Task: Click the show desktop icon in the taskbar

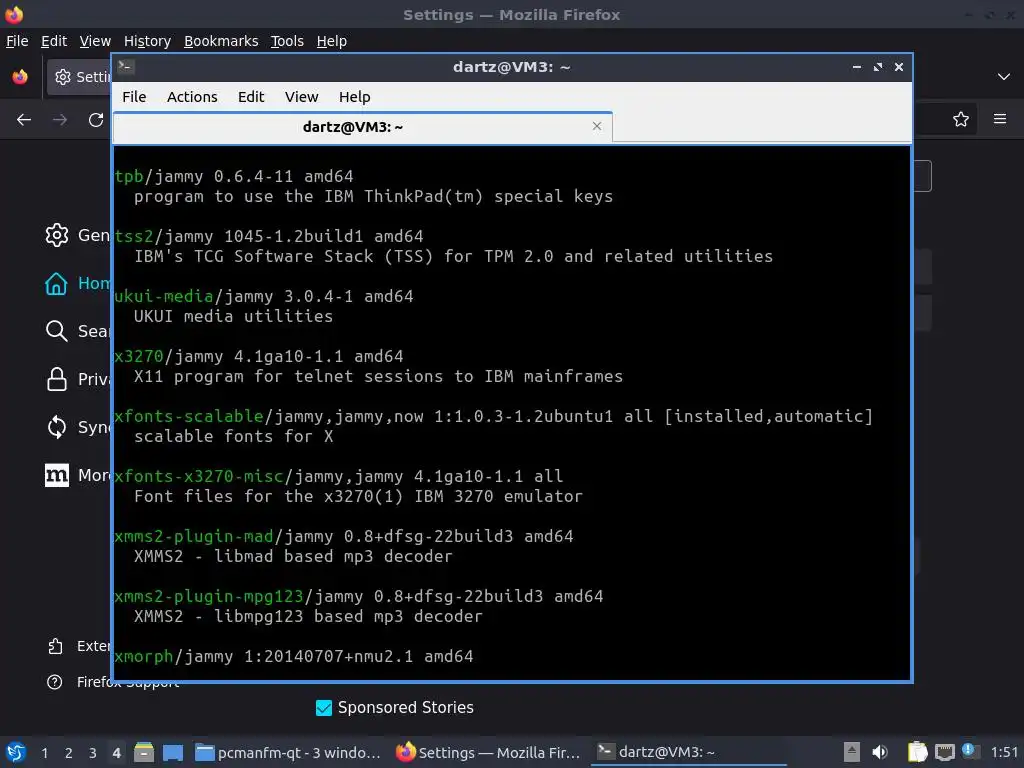Action: point(173,752)
